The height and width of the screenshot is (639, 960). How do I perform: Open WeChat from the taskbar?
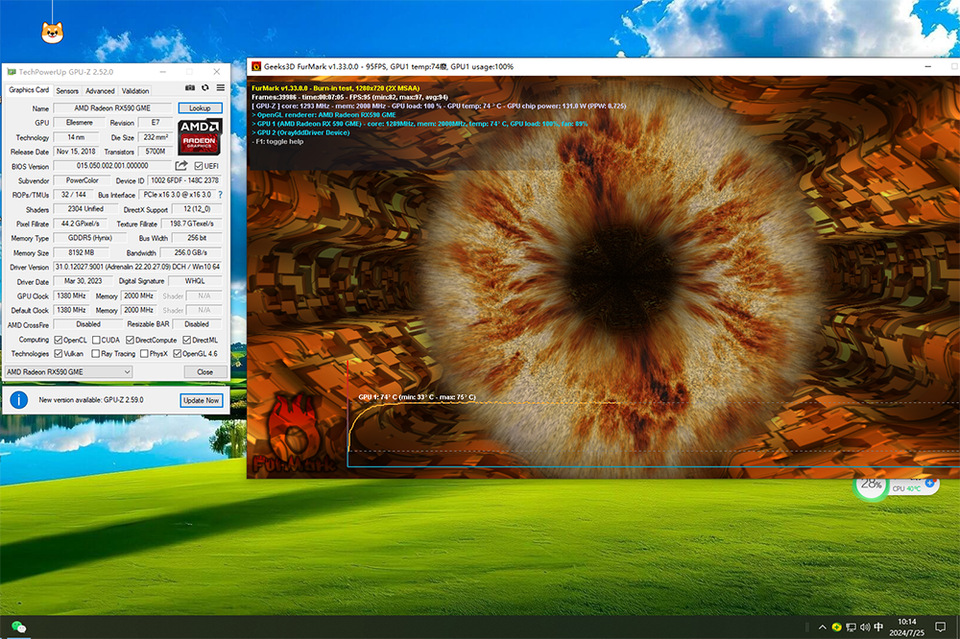pos(17,627)
